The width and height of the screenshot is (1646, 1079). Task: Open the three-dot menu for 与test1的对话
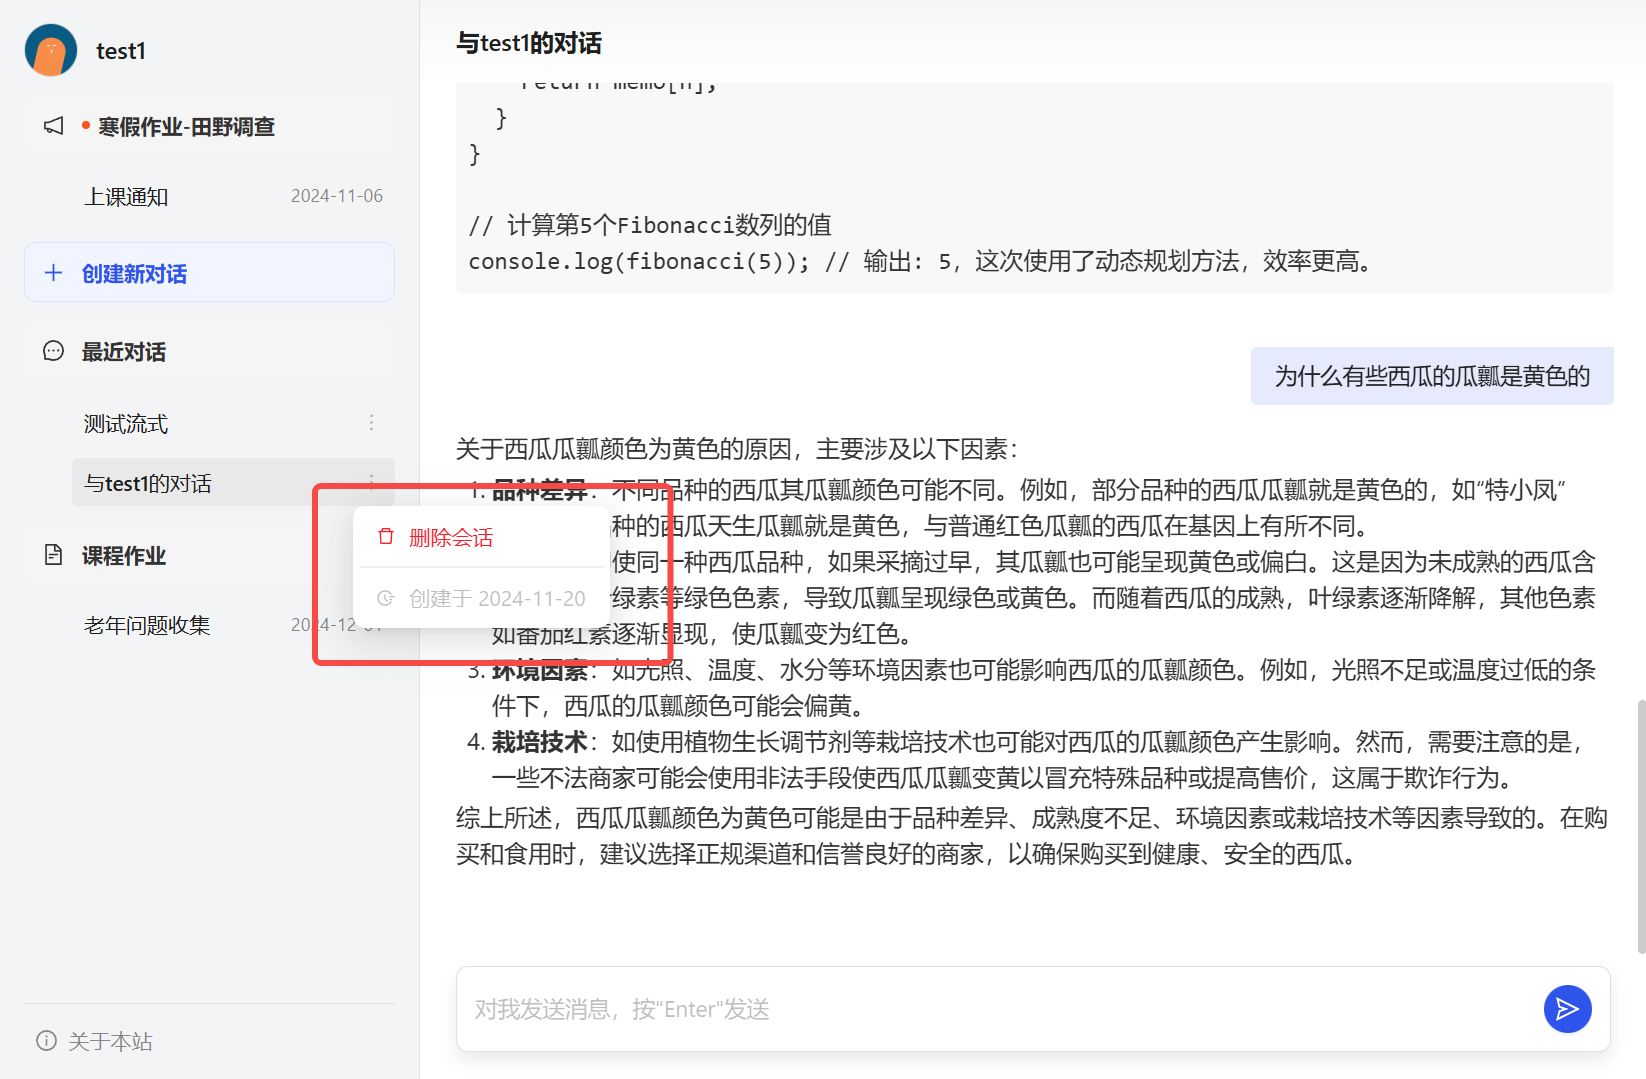(x=371, y=481)
